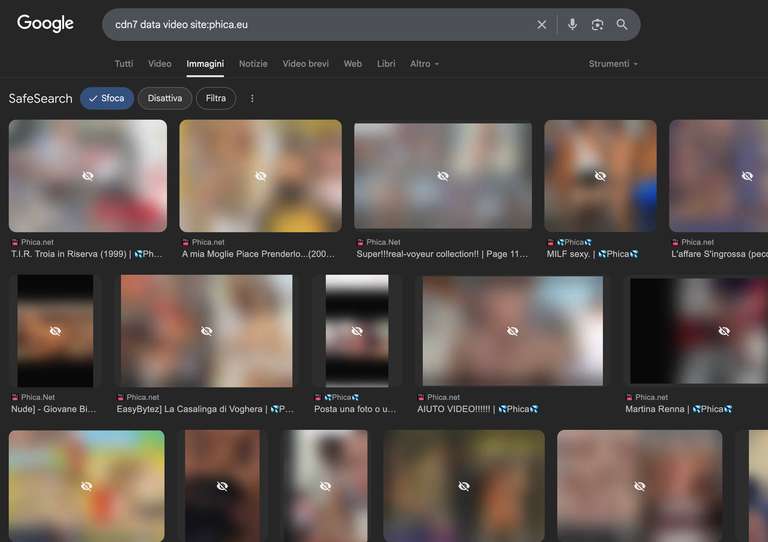Switch to the Notizie tab
768x542 pixels.
(253, 64)
